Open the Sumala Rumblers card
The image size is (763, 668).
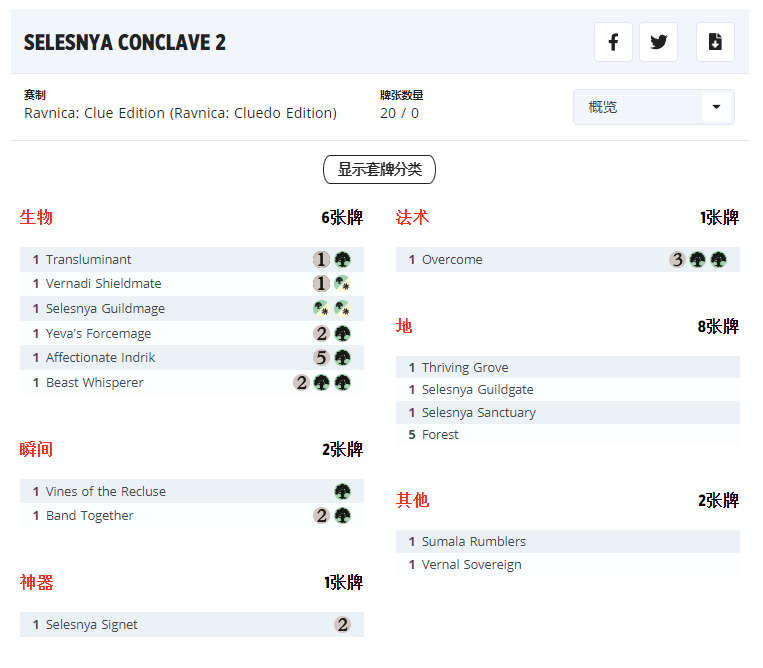[473, 542]
